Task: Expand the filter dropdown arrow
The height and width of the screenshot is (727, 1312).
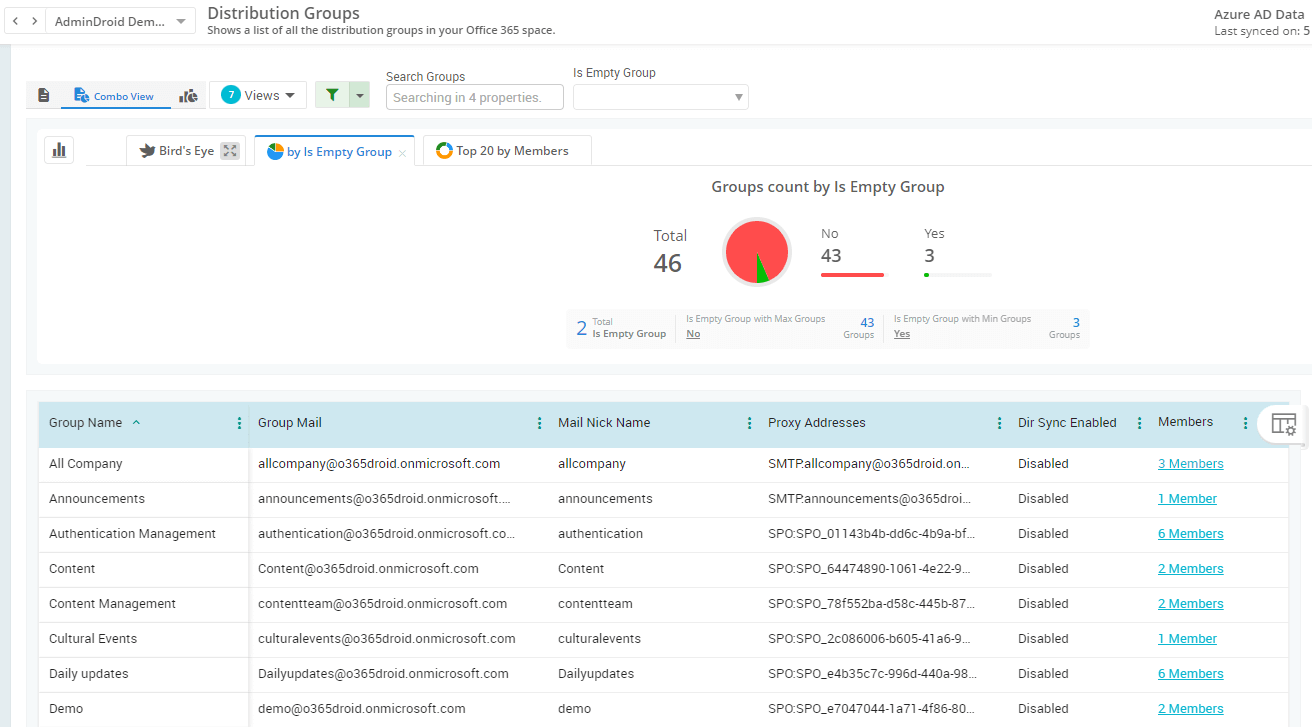Action: pos(360,95)
